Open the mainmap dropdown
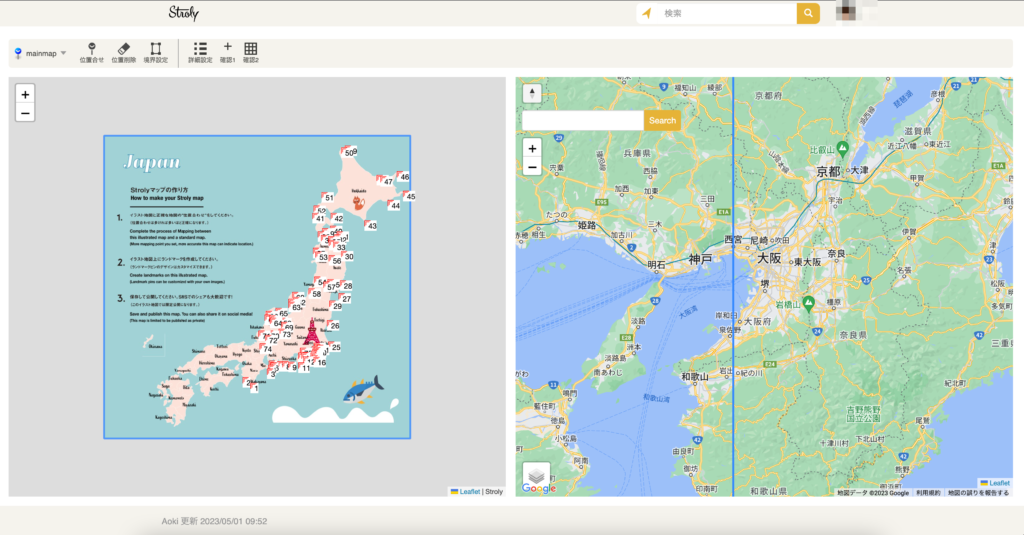 point(40,54)
